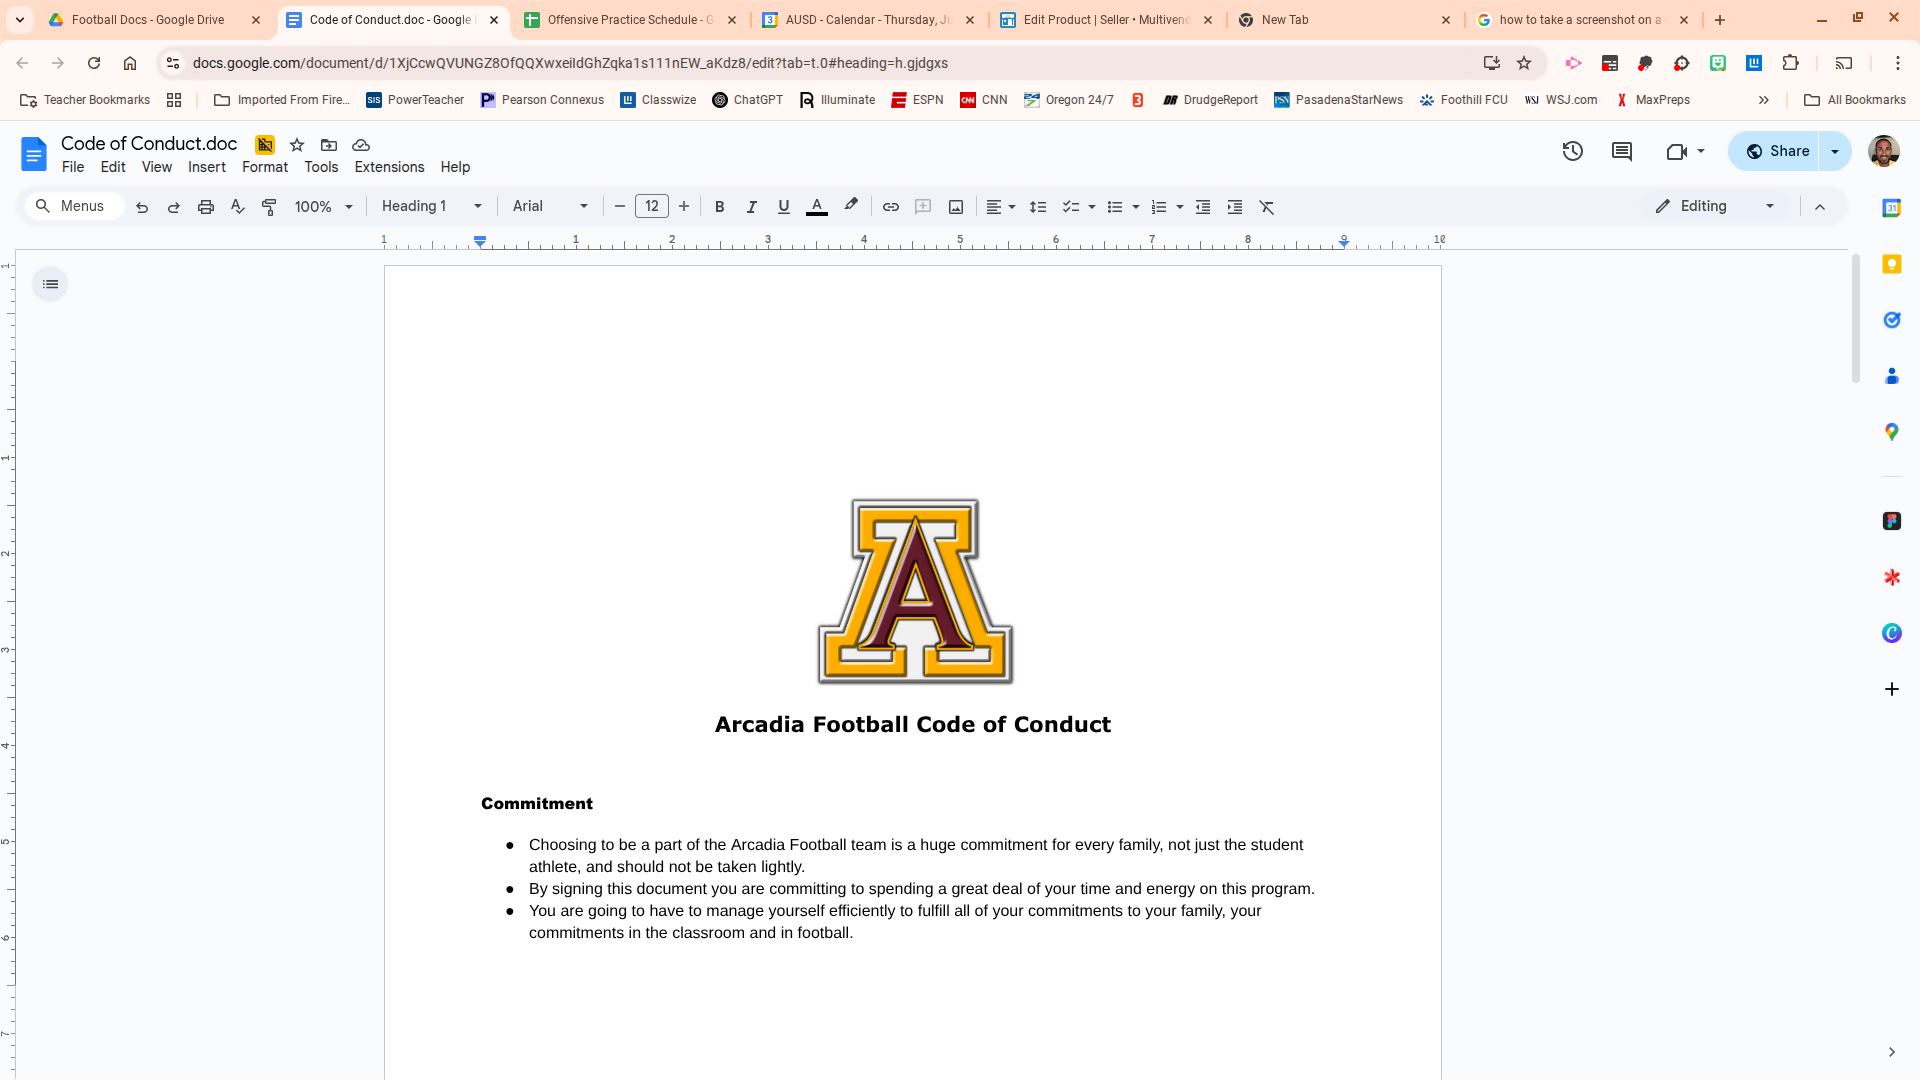Hide the menus with collapse arrow

[x=1820, y=207]
